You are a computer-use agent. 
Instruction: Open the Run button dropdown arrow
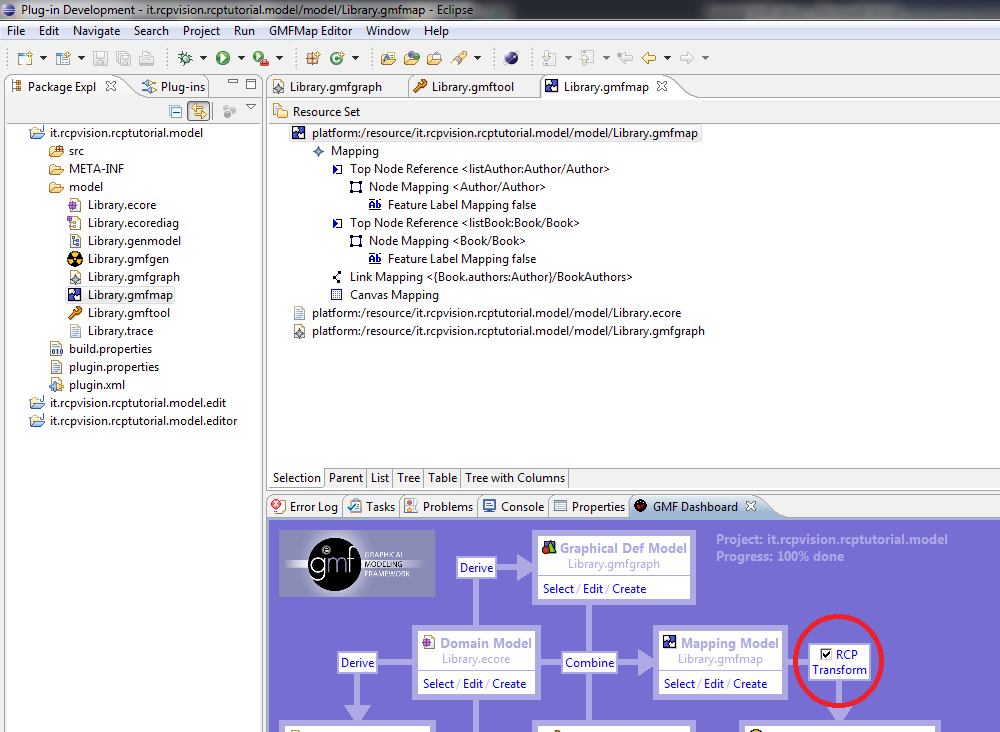pyautogui.click(x=241, y=58)
